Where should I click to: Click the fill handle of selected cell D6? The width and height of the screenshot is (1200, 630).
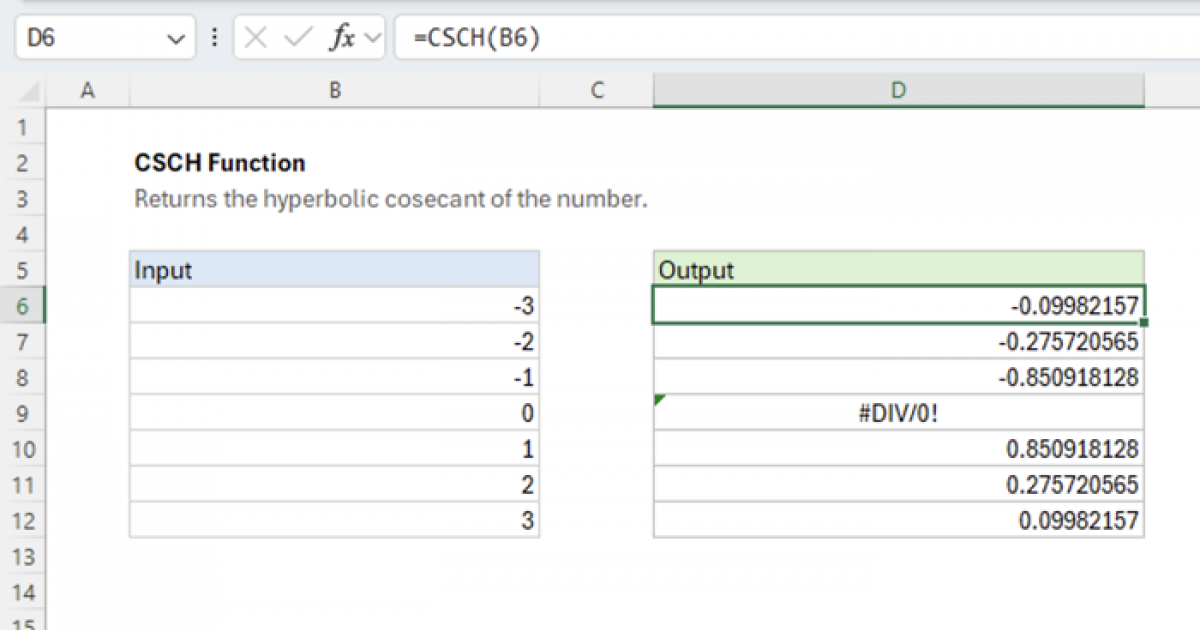(x=1142, y=320)
